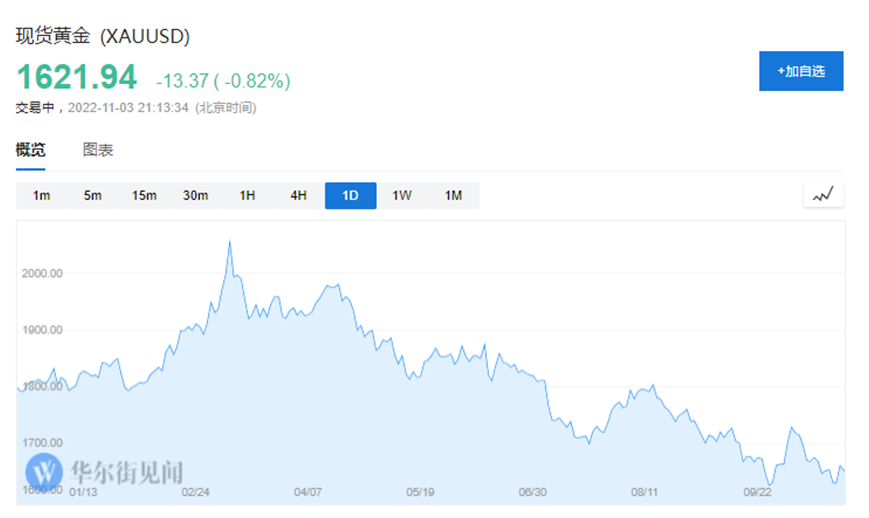Select the 1m timeframe
The height and width of the screenshot is (518, 869).
[42, 196]
